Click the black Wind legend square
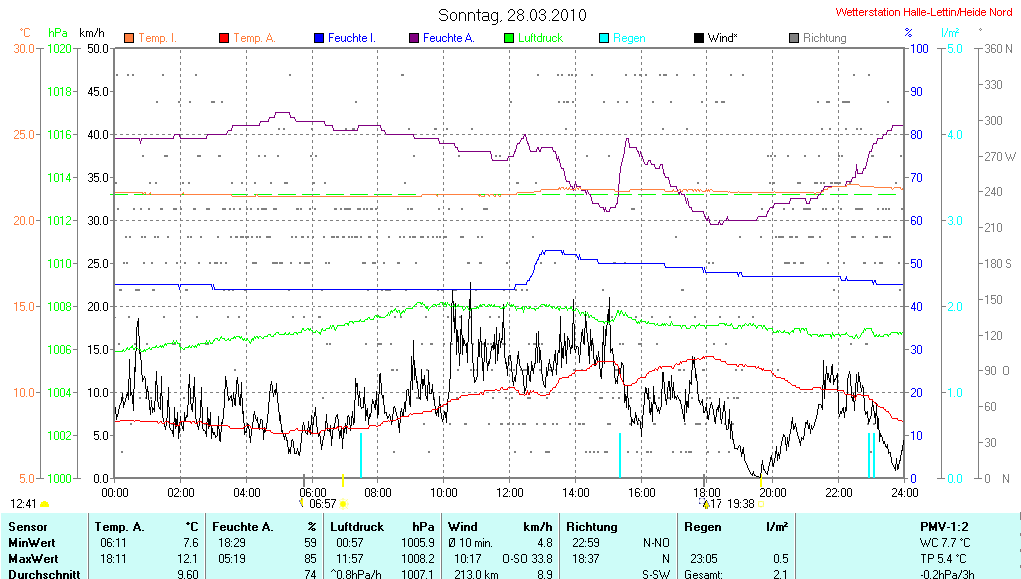 (x=698, y=38)
